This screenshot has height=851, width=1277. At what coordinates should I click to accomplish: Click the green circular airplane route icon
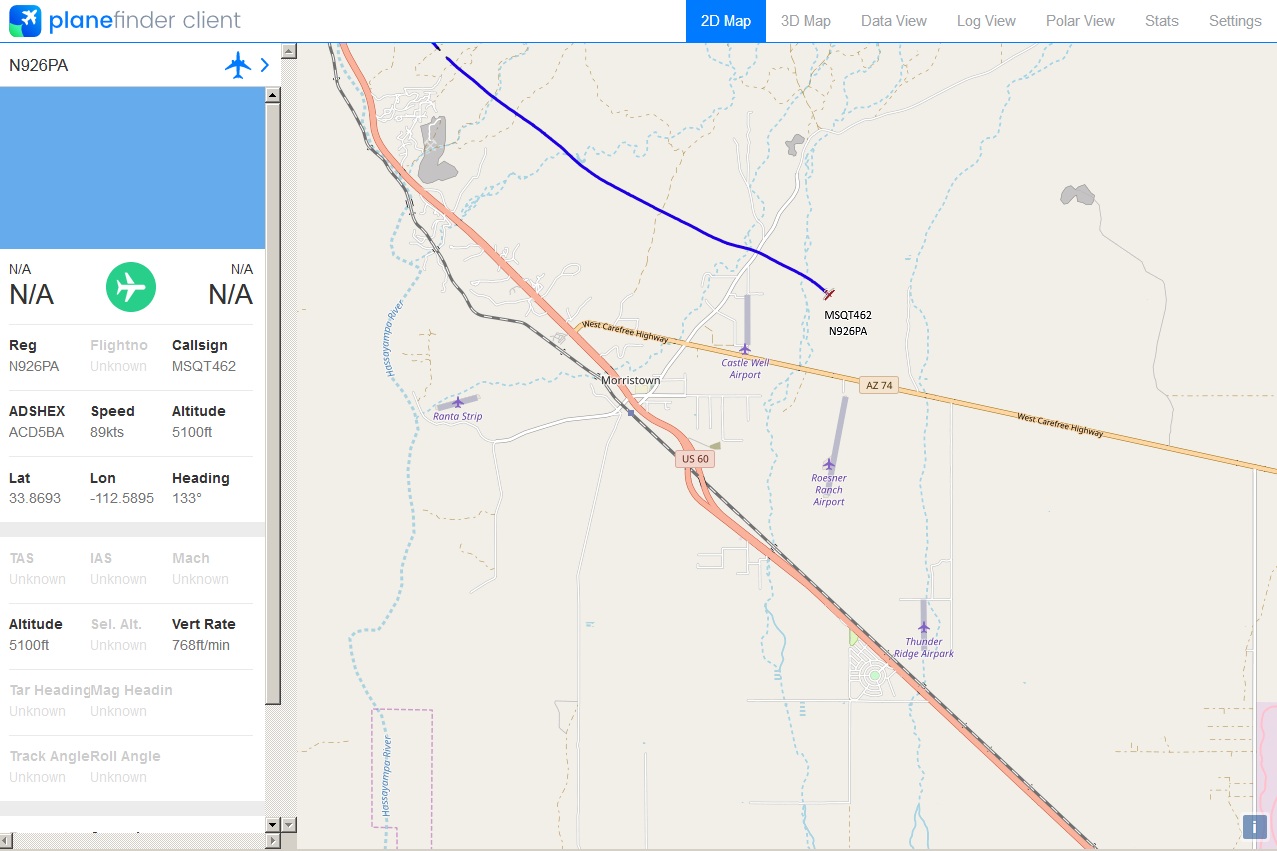[131, 287]
